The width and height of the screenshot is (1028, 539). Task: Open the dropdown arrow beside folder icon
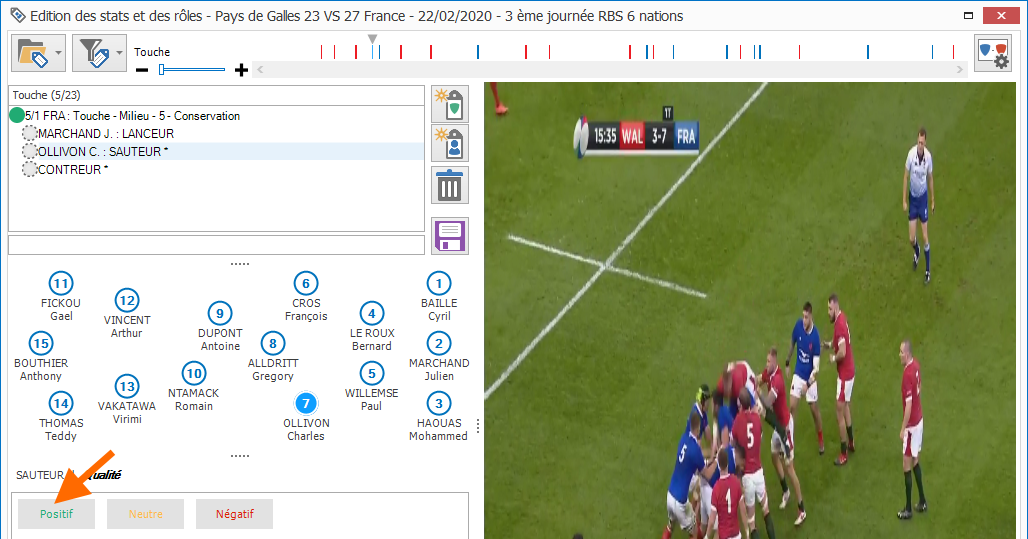(59, 53)
